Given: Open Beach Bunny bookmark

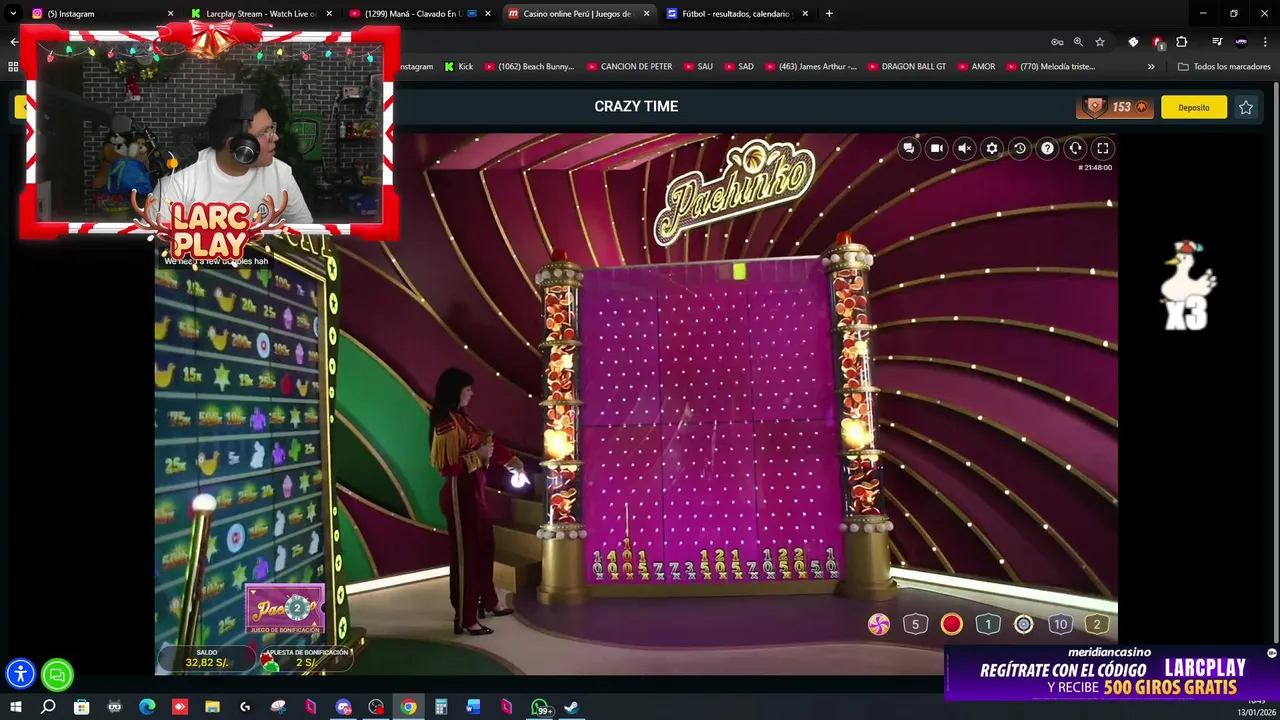Looking at the screenshot, I should pyautogui.click(x=530, y=66).
